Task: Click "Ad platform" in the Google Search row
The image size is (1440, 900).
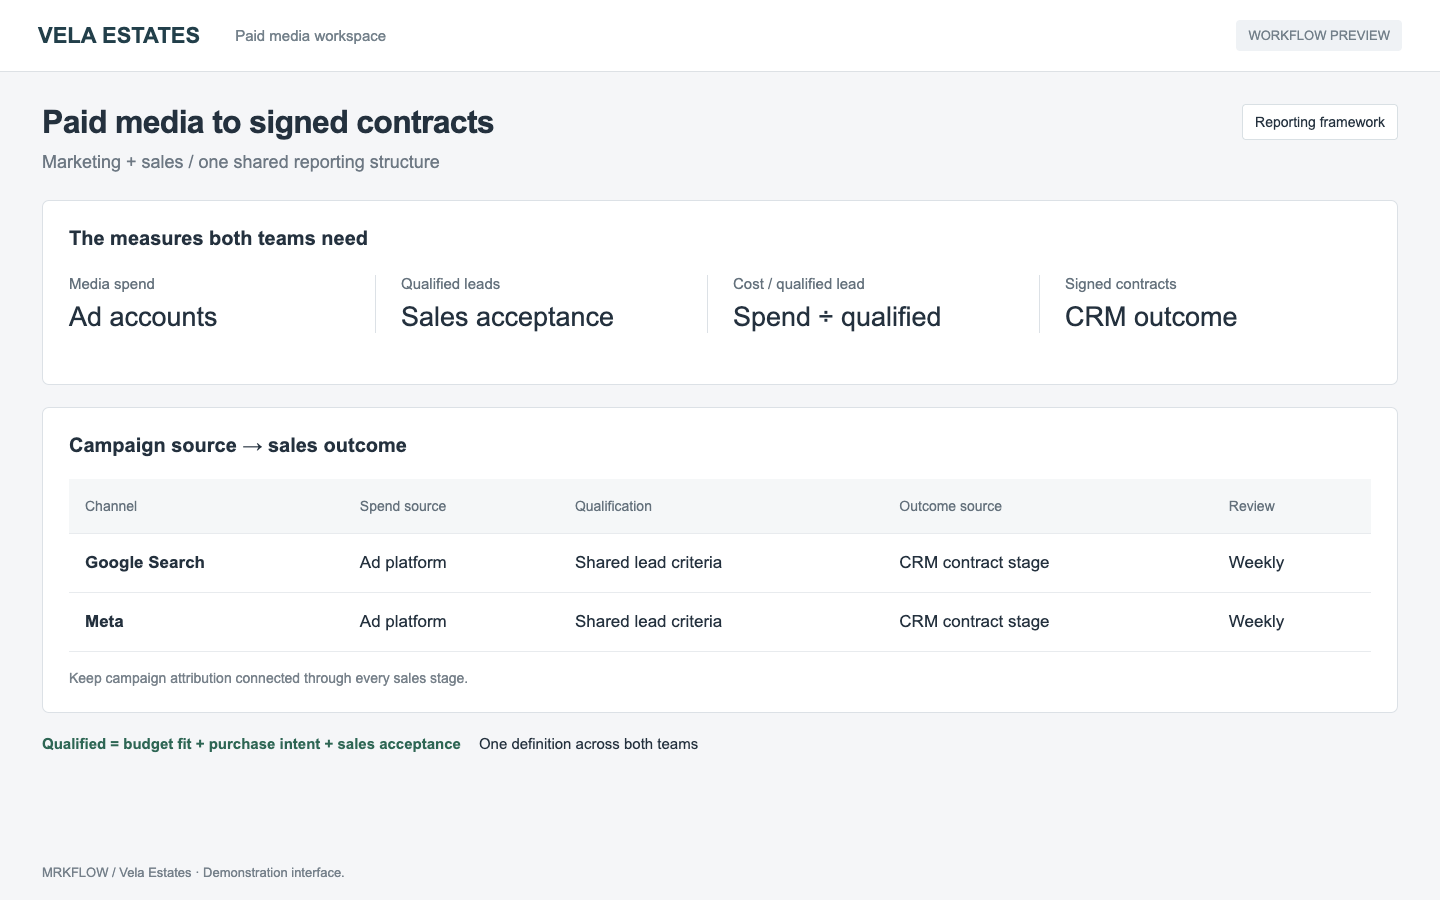Action: pyautogui.click(x=403, y=562)
